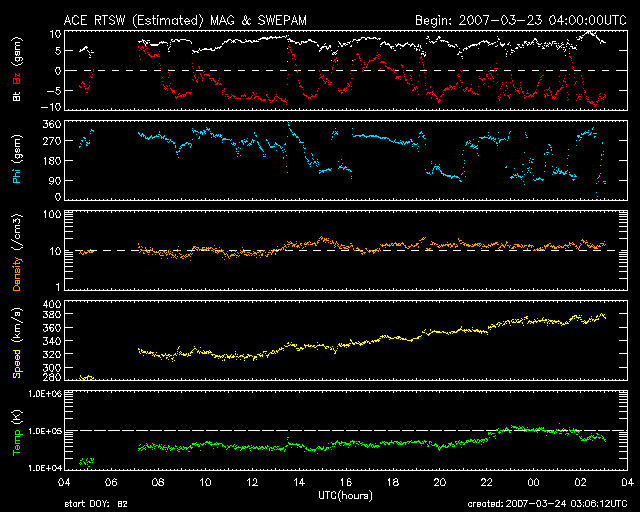
Task: Select the orange Density (/cm3) axis label
Action: pyautogui.click(x=17, y=252)
